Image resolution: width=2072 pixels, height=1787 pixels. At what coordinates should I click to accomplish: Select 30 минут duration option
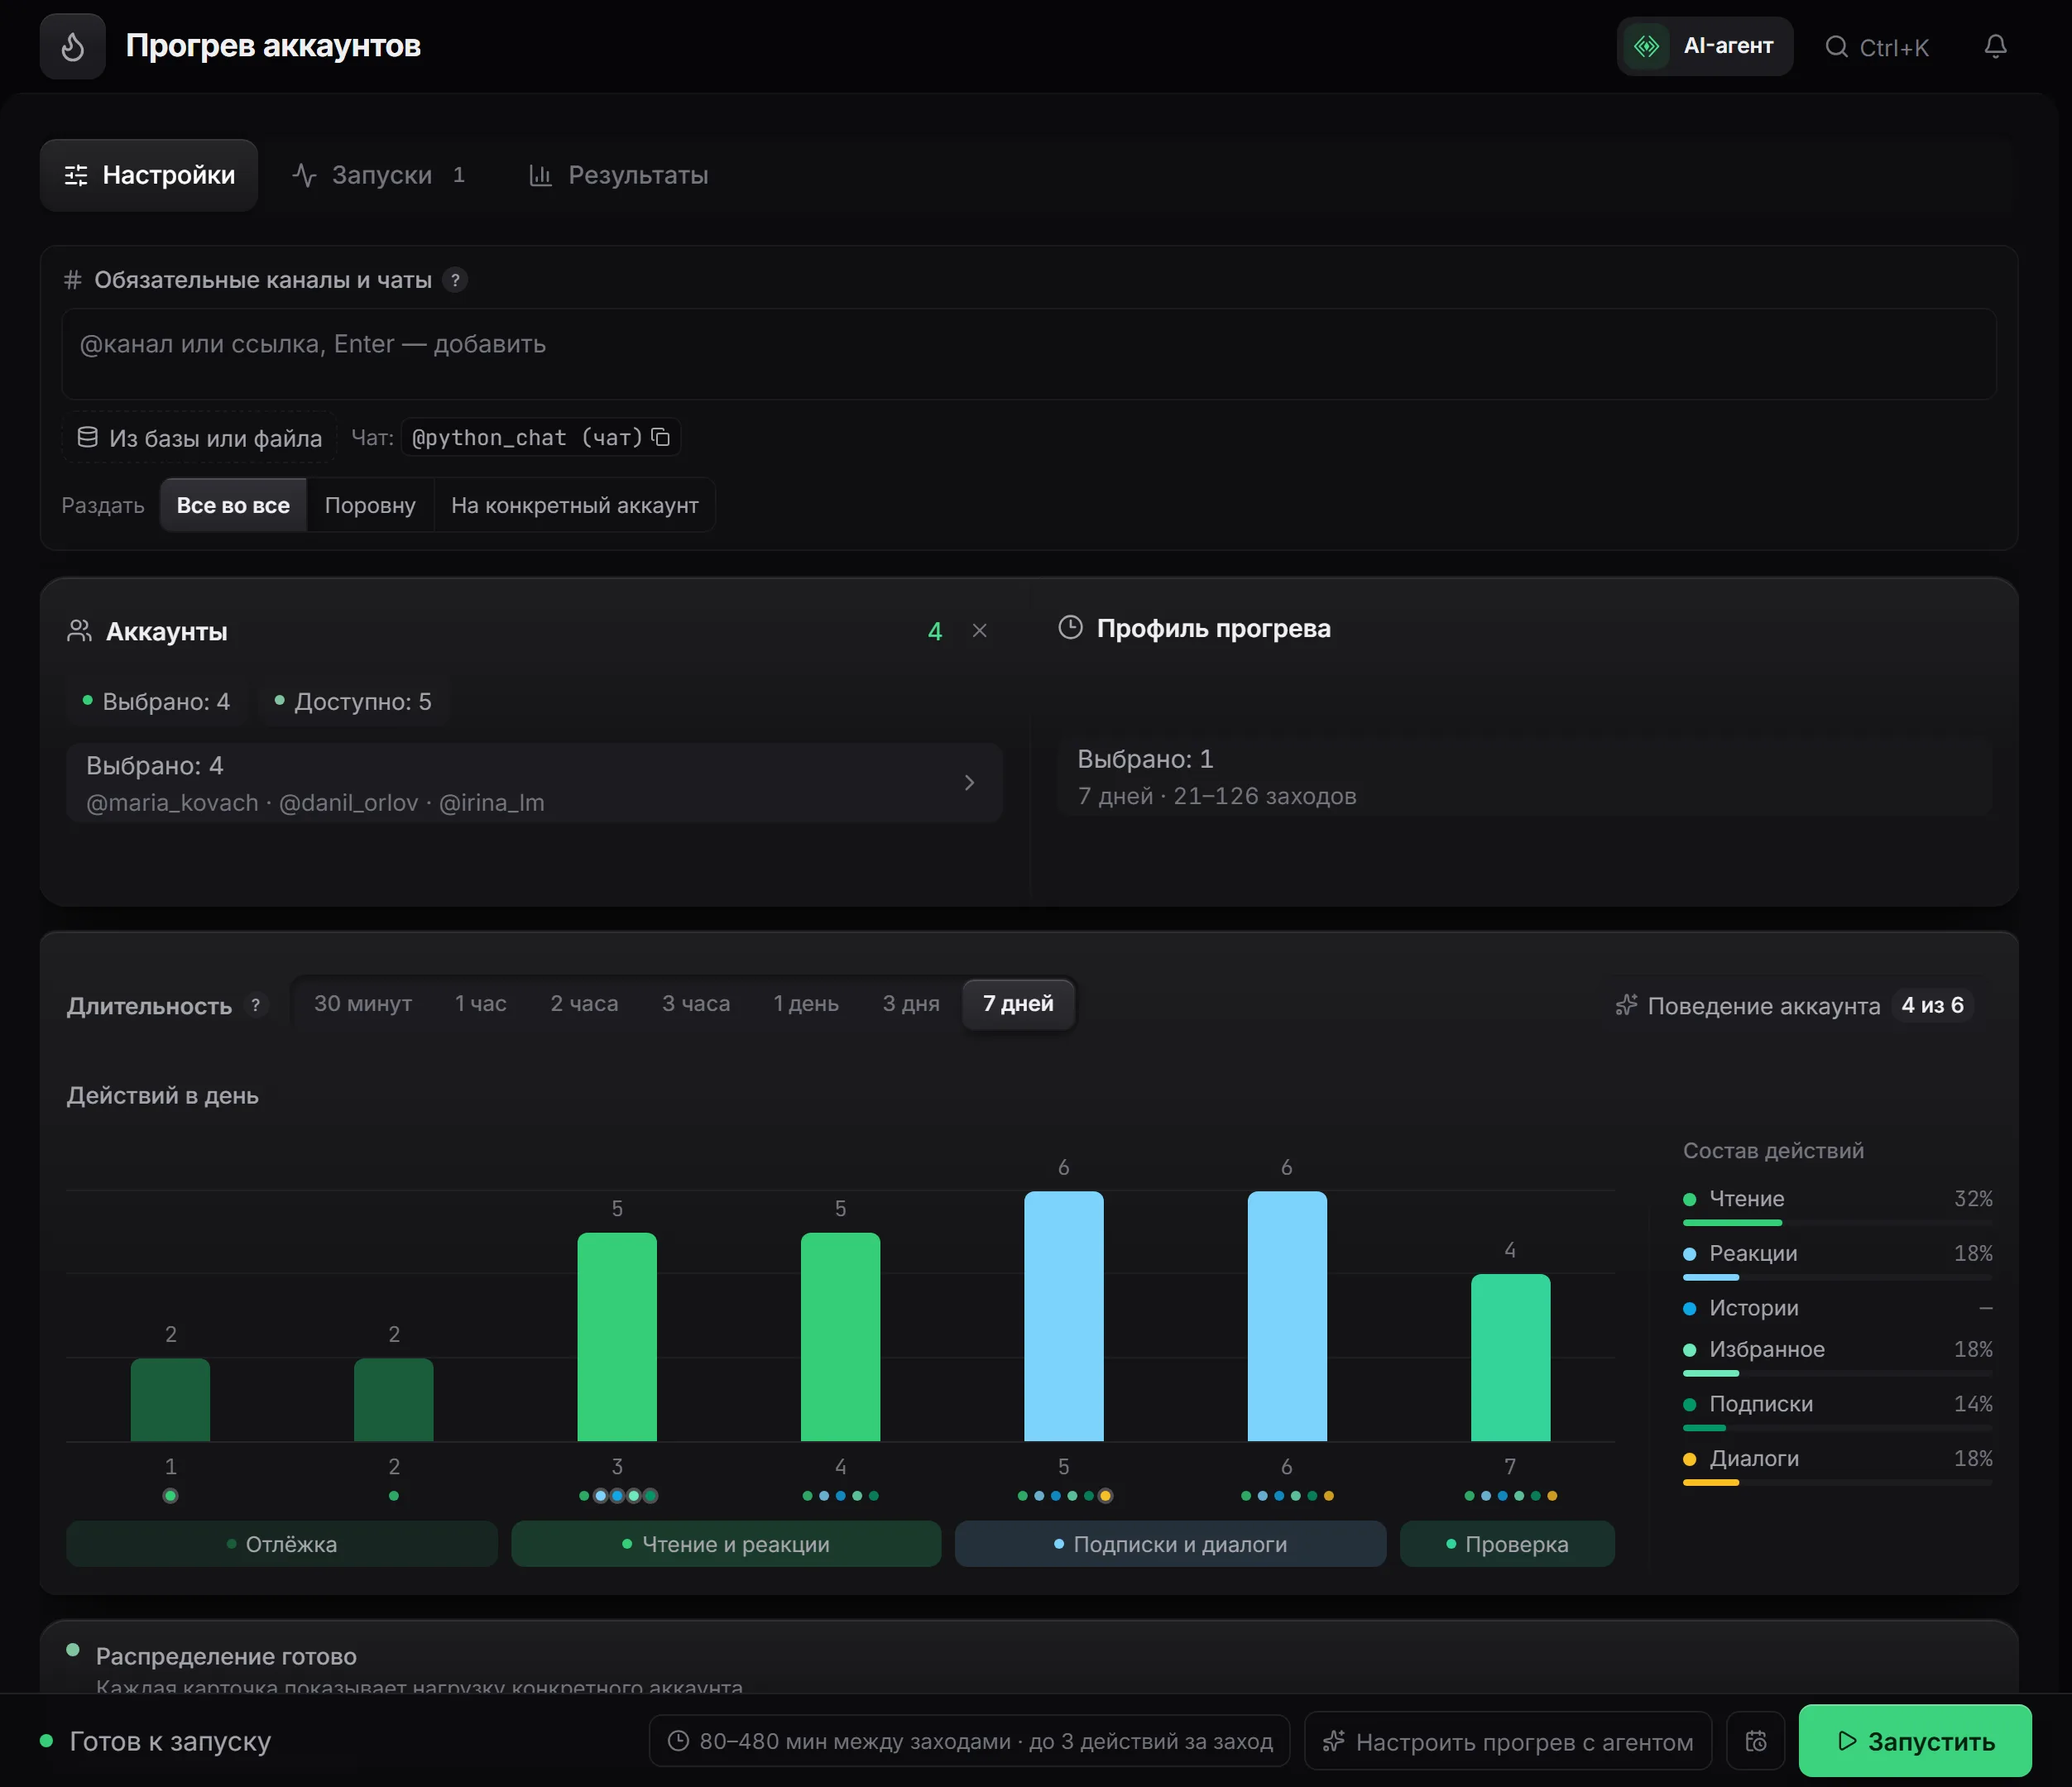click(363, 1003)
